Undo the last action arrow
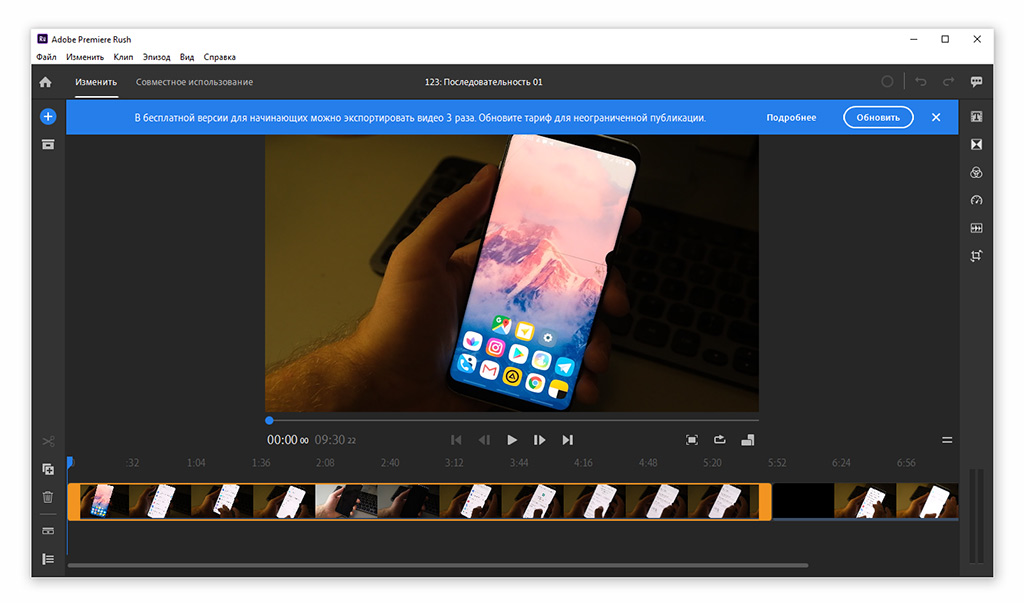1024x603 pixels. click(921, 82)
